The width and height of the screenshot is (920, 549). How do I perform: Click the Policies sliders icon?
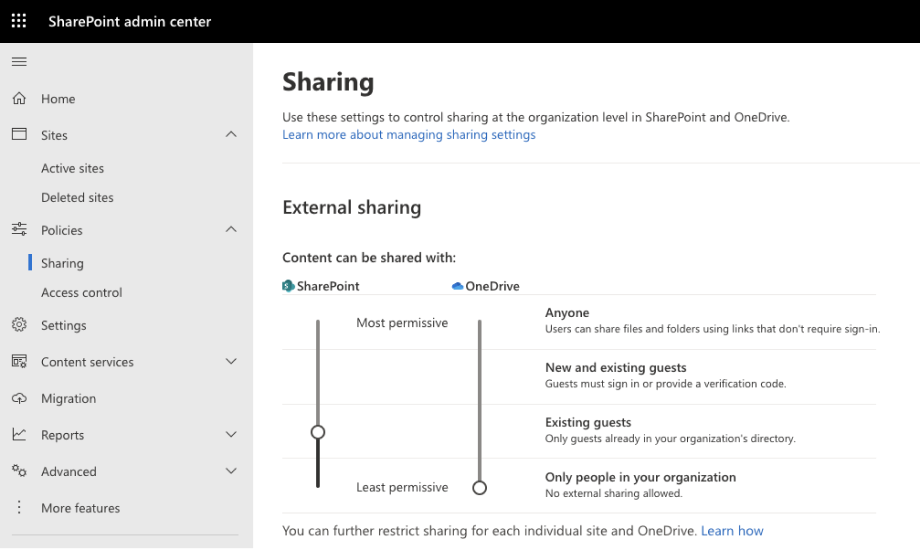tap(19, 230)
